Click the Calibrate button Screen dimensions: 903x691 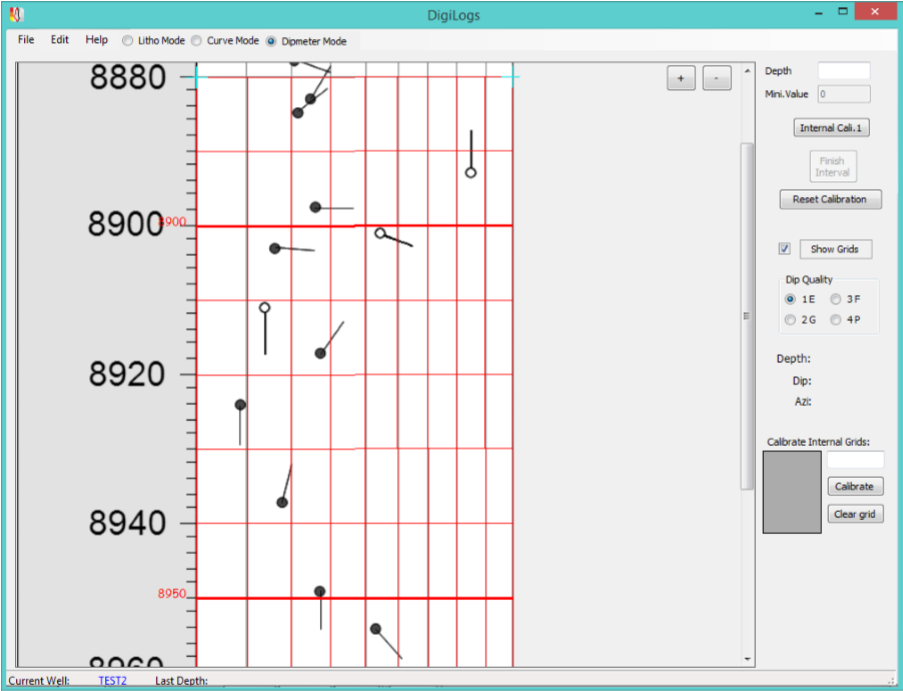(854, 486)
